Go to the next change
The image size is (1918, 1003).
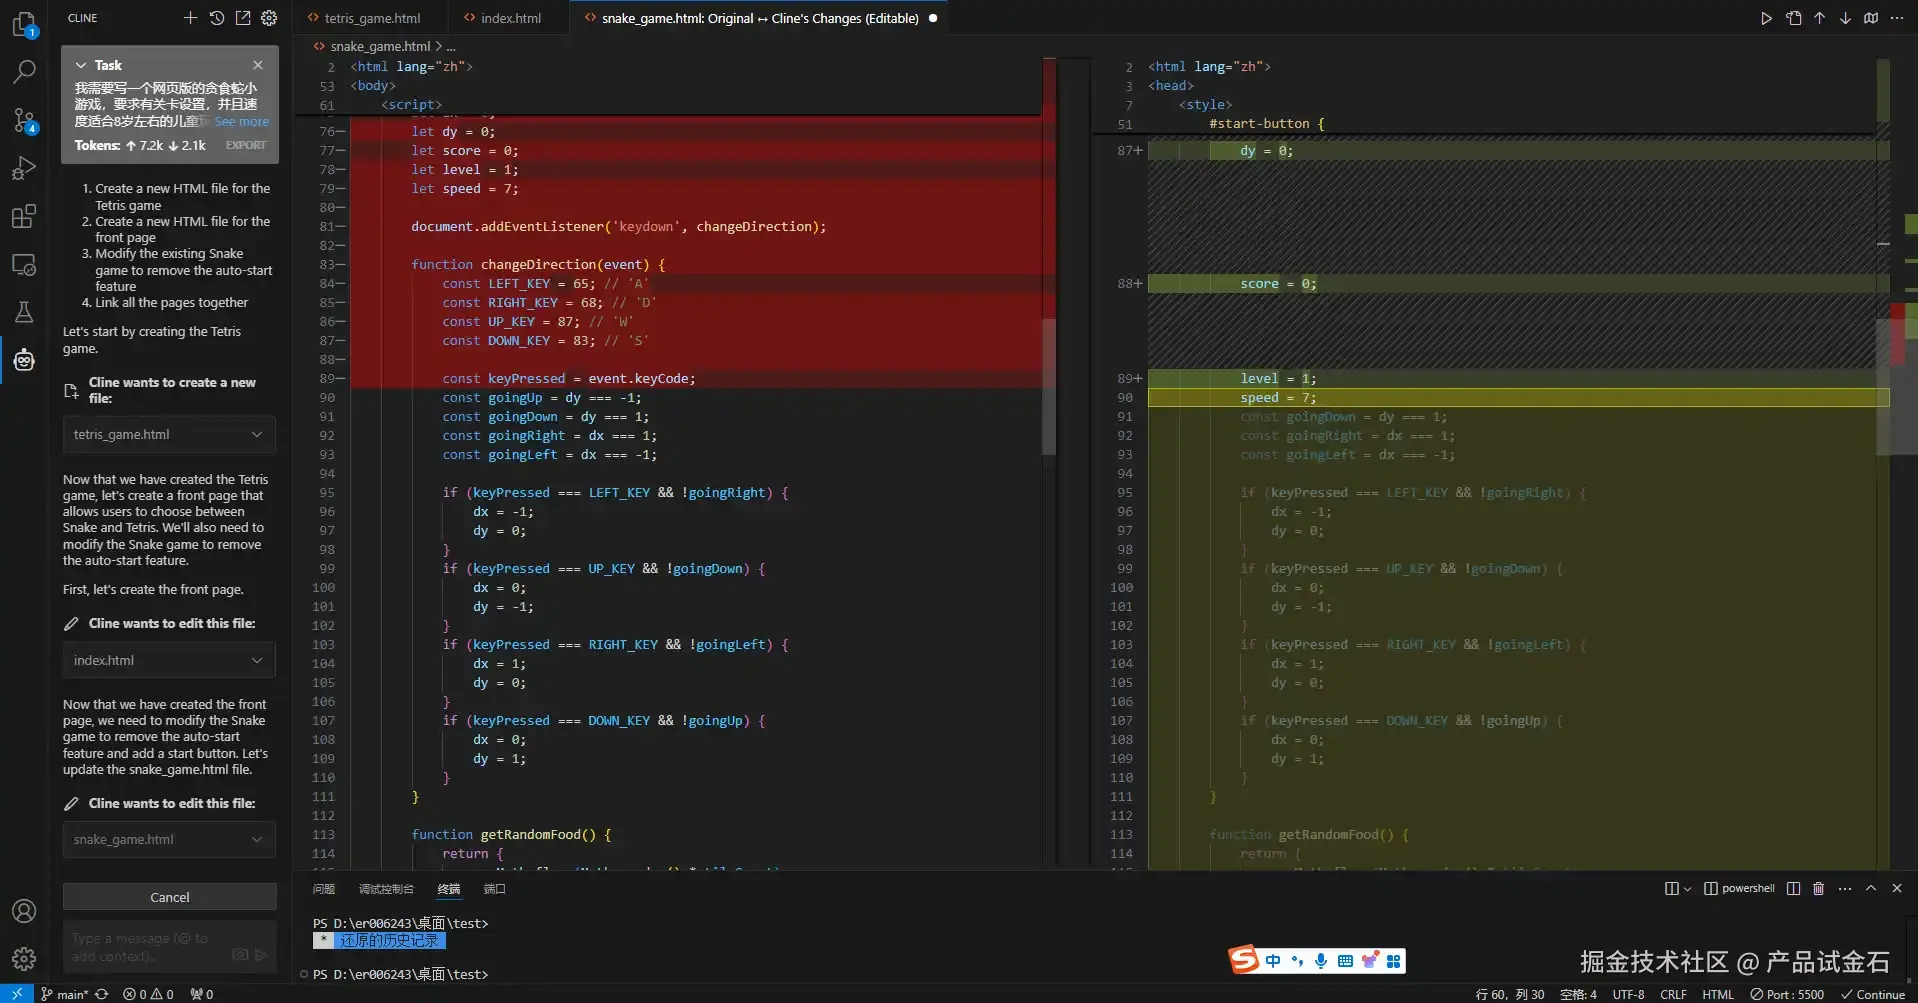[1845, 18]
